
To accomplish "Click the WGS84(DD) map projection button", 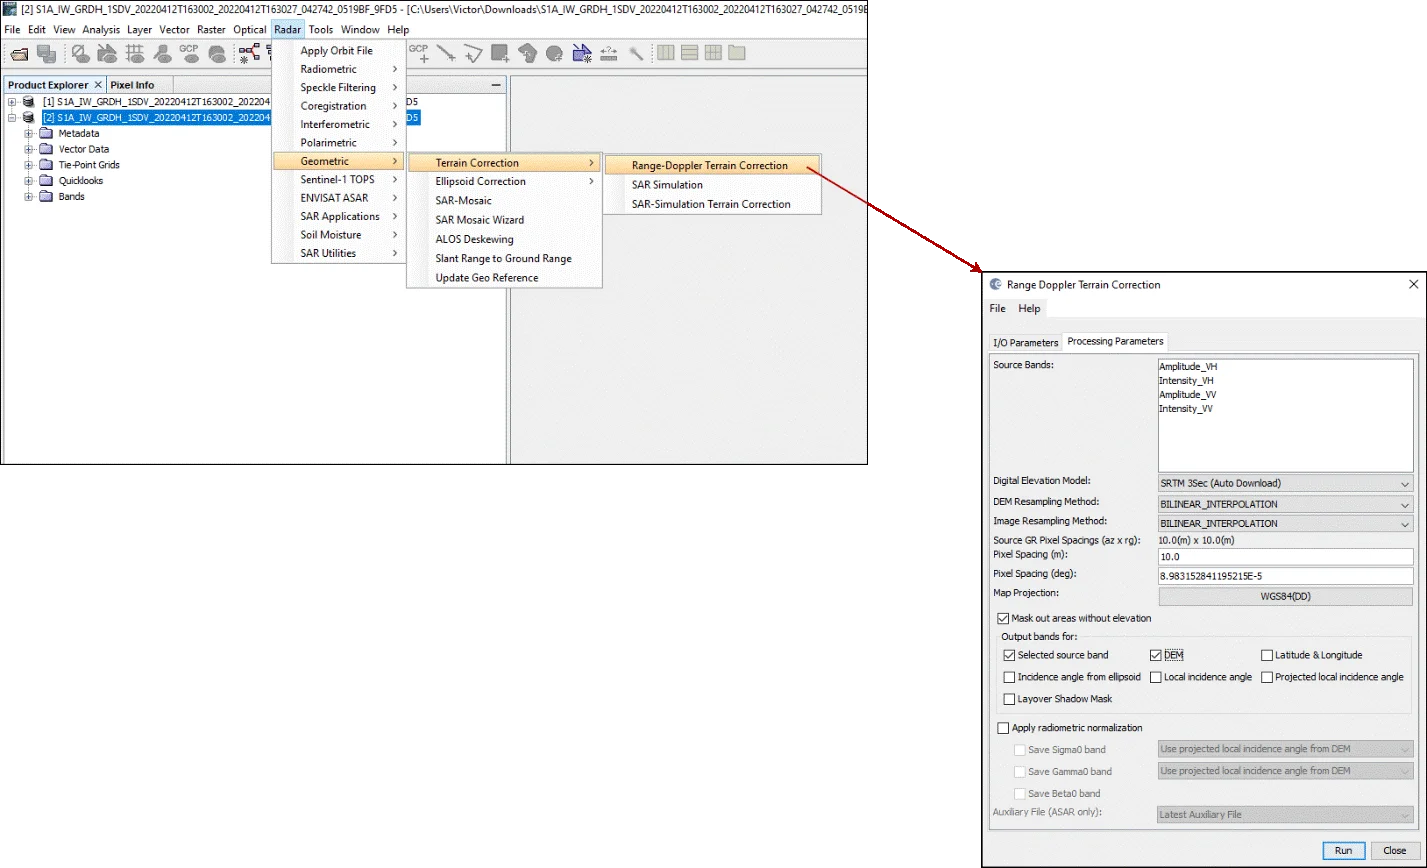I will (1285, 596).
